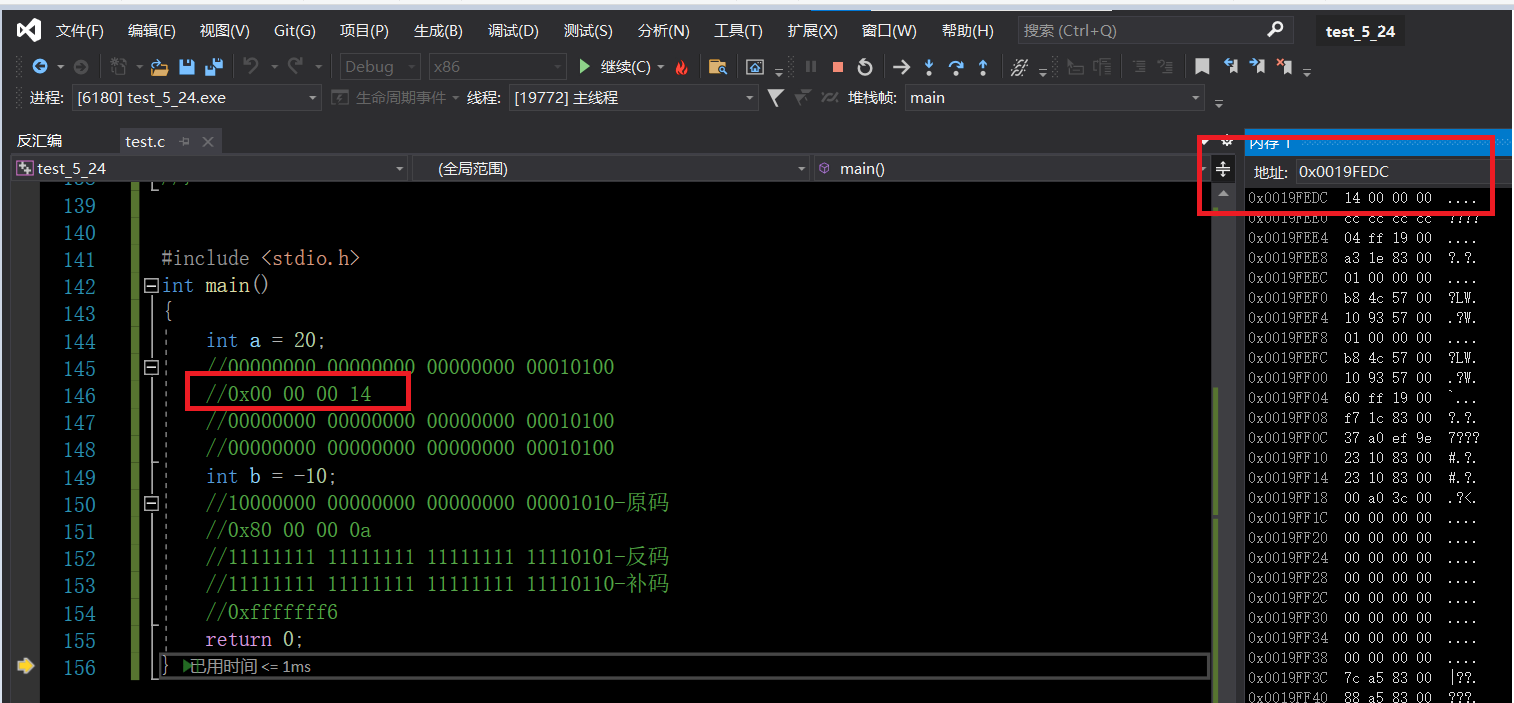Click the 生命周期事件 button
Image resolution: width=1514 pixels, height=703 pixels.
[394, 98]
